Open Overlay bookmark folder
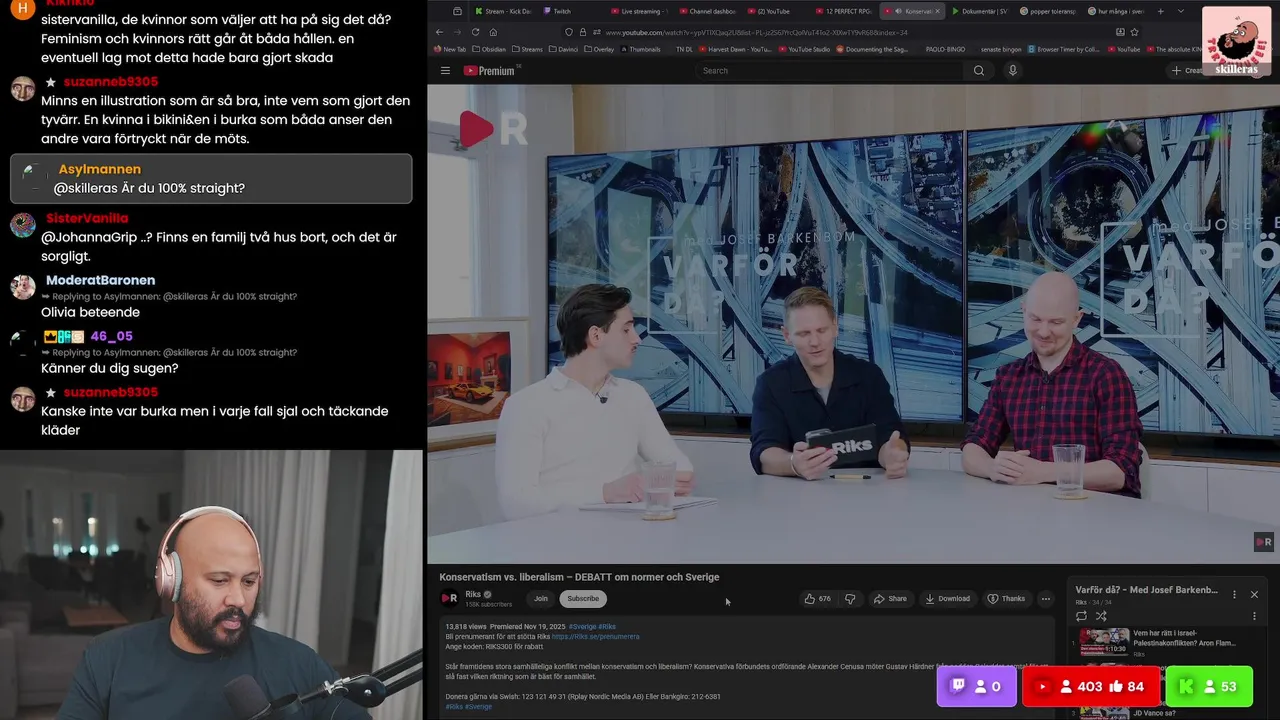This screenshot has width=1280, height=720. pos(599,49)
